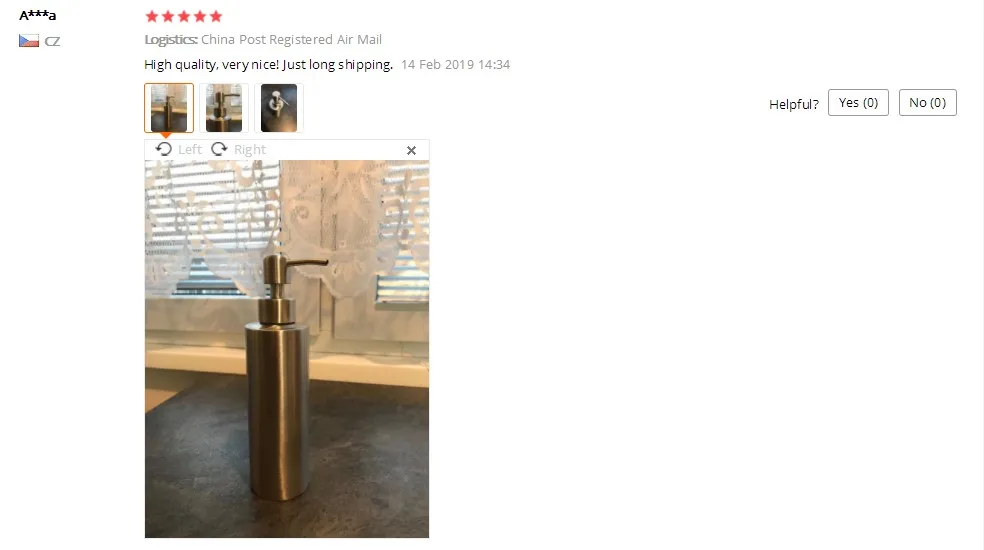984x550 pixels.
Task: Click China Post Registered Air Mail text
Action: pos(291,40)
